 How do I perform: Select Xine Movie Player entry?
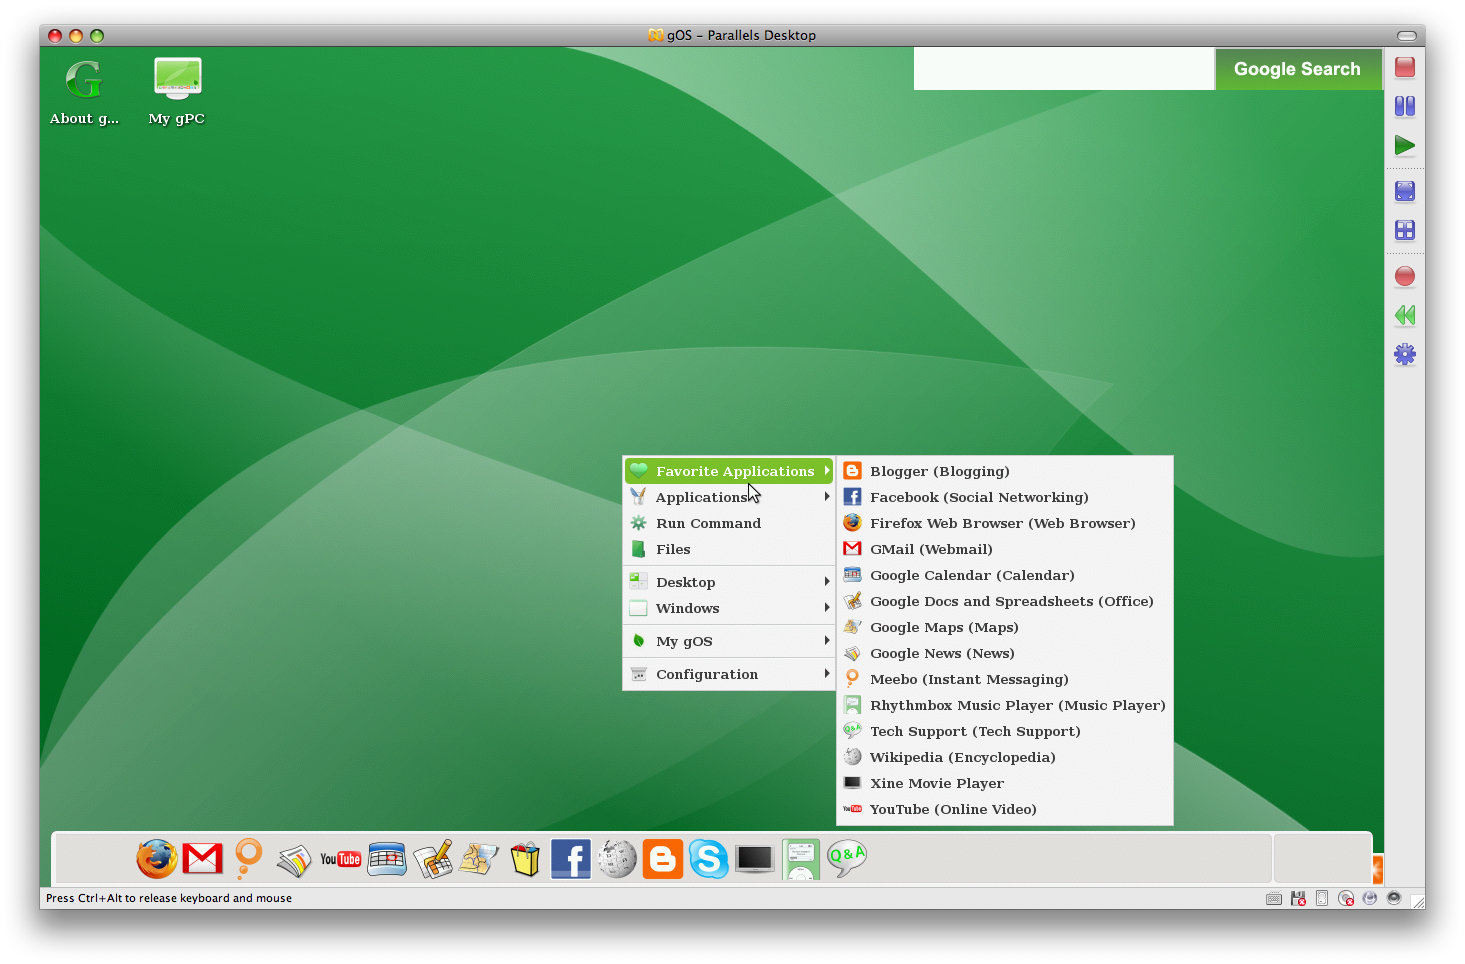coord(1004,783)
